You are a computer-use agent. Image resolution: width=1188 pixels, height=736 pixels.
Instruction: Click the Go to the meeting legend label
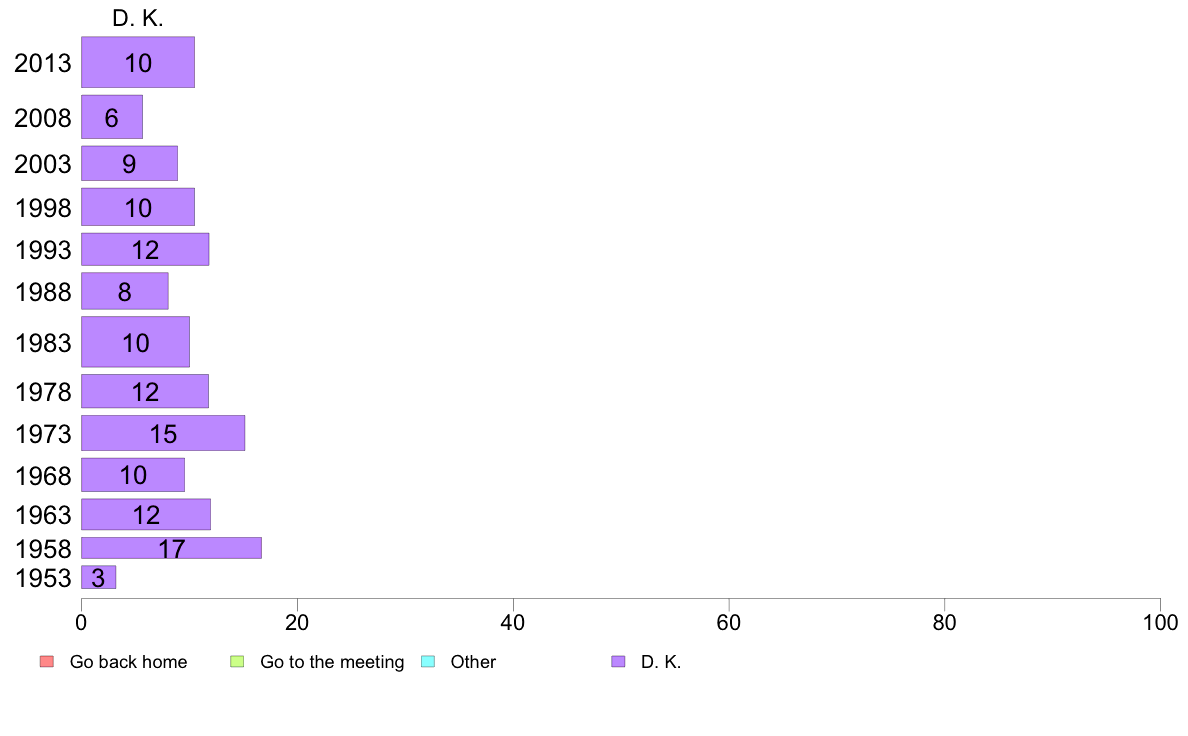[x=332, y=662]
